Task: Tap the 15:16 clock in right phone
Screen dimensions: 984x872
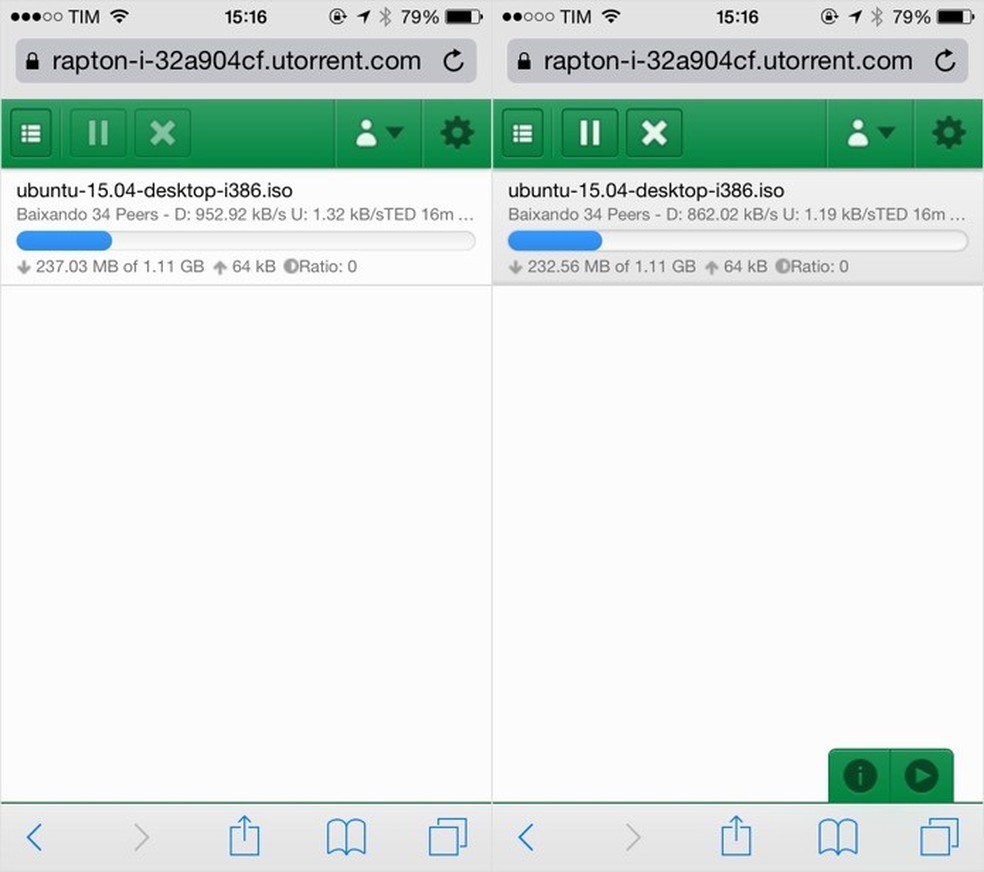Action: 737,17
